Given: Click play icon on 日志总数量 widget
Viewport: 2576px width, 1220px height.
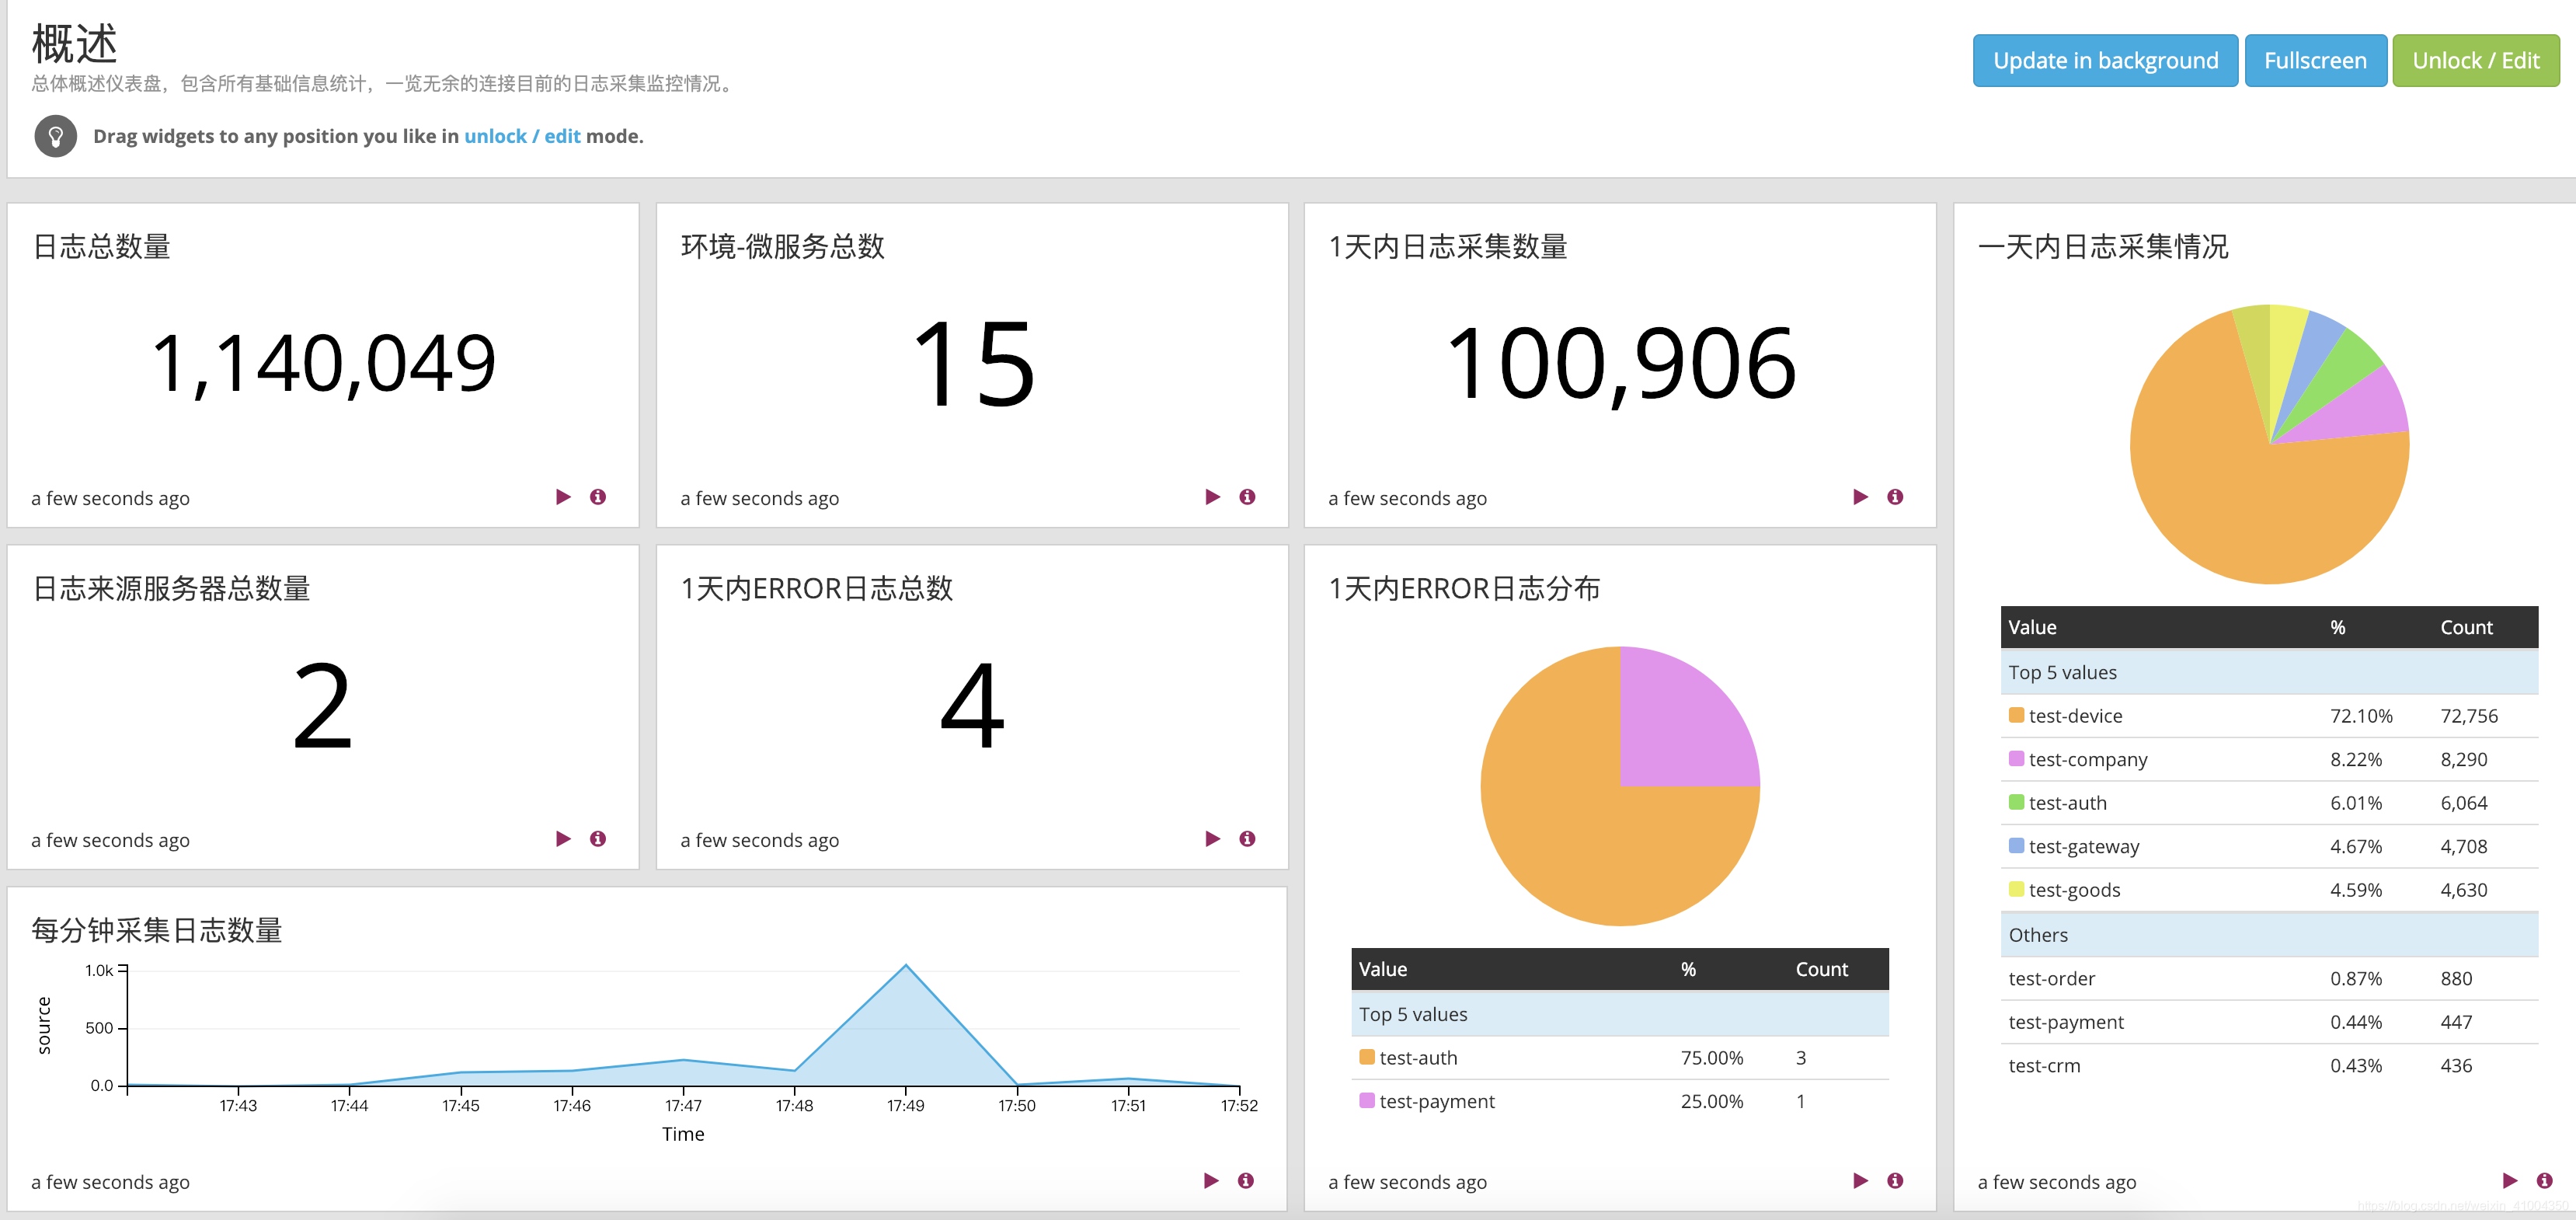Looking at the screenshot, I should 563,497.
